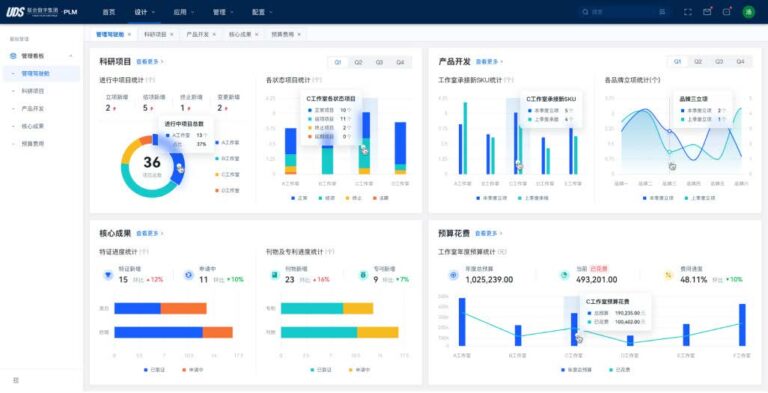Switch to the 管理驾驶舱 tab
This screenshot has height=393, width=768.
(110, 34)
